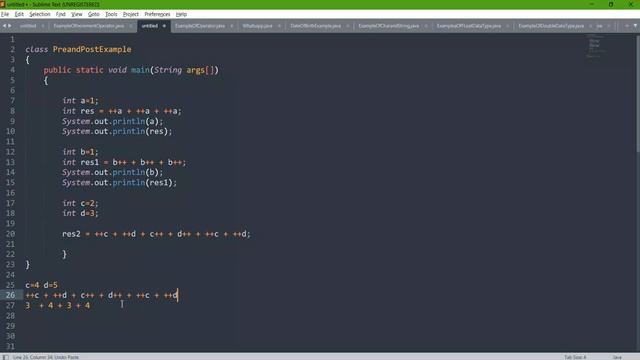This screenshot has height=360, width=640.
Task: Click the class name PreandPostExample
Action: 92,49
